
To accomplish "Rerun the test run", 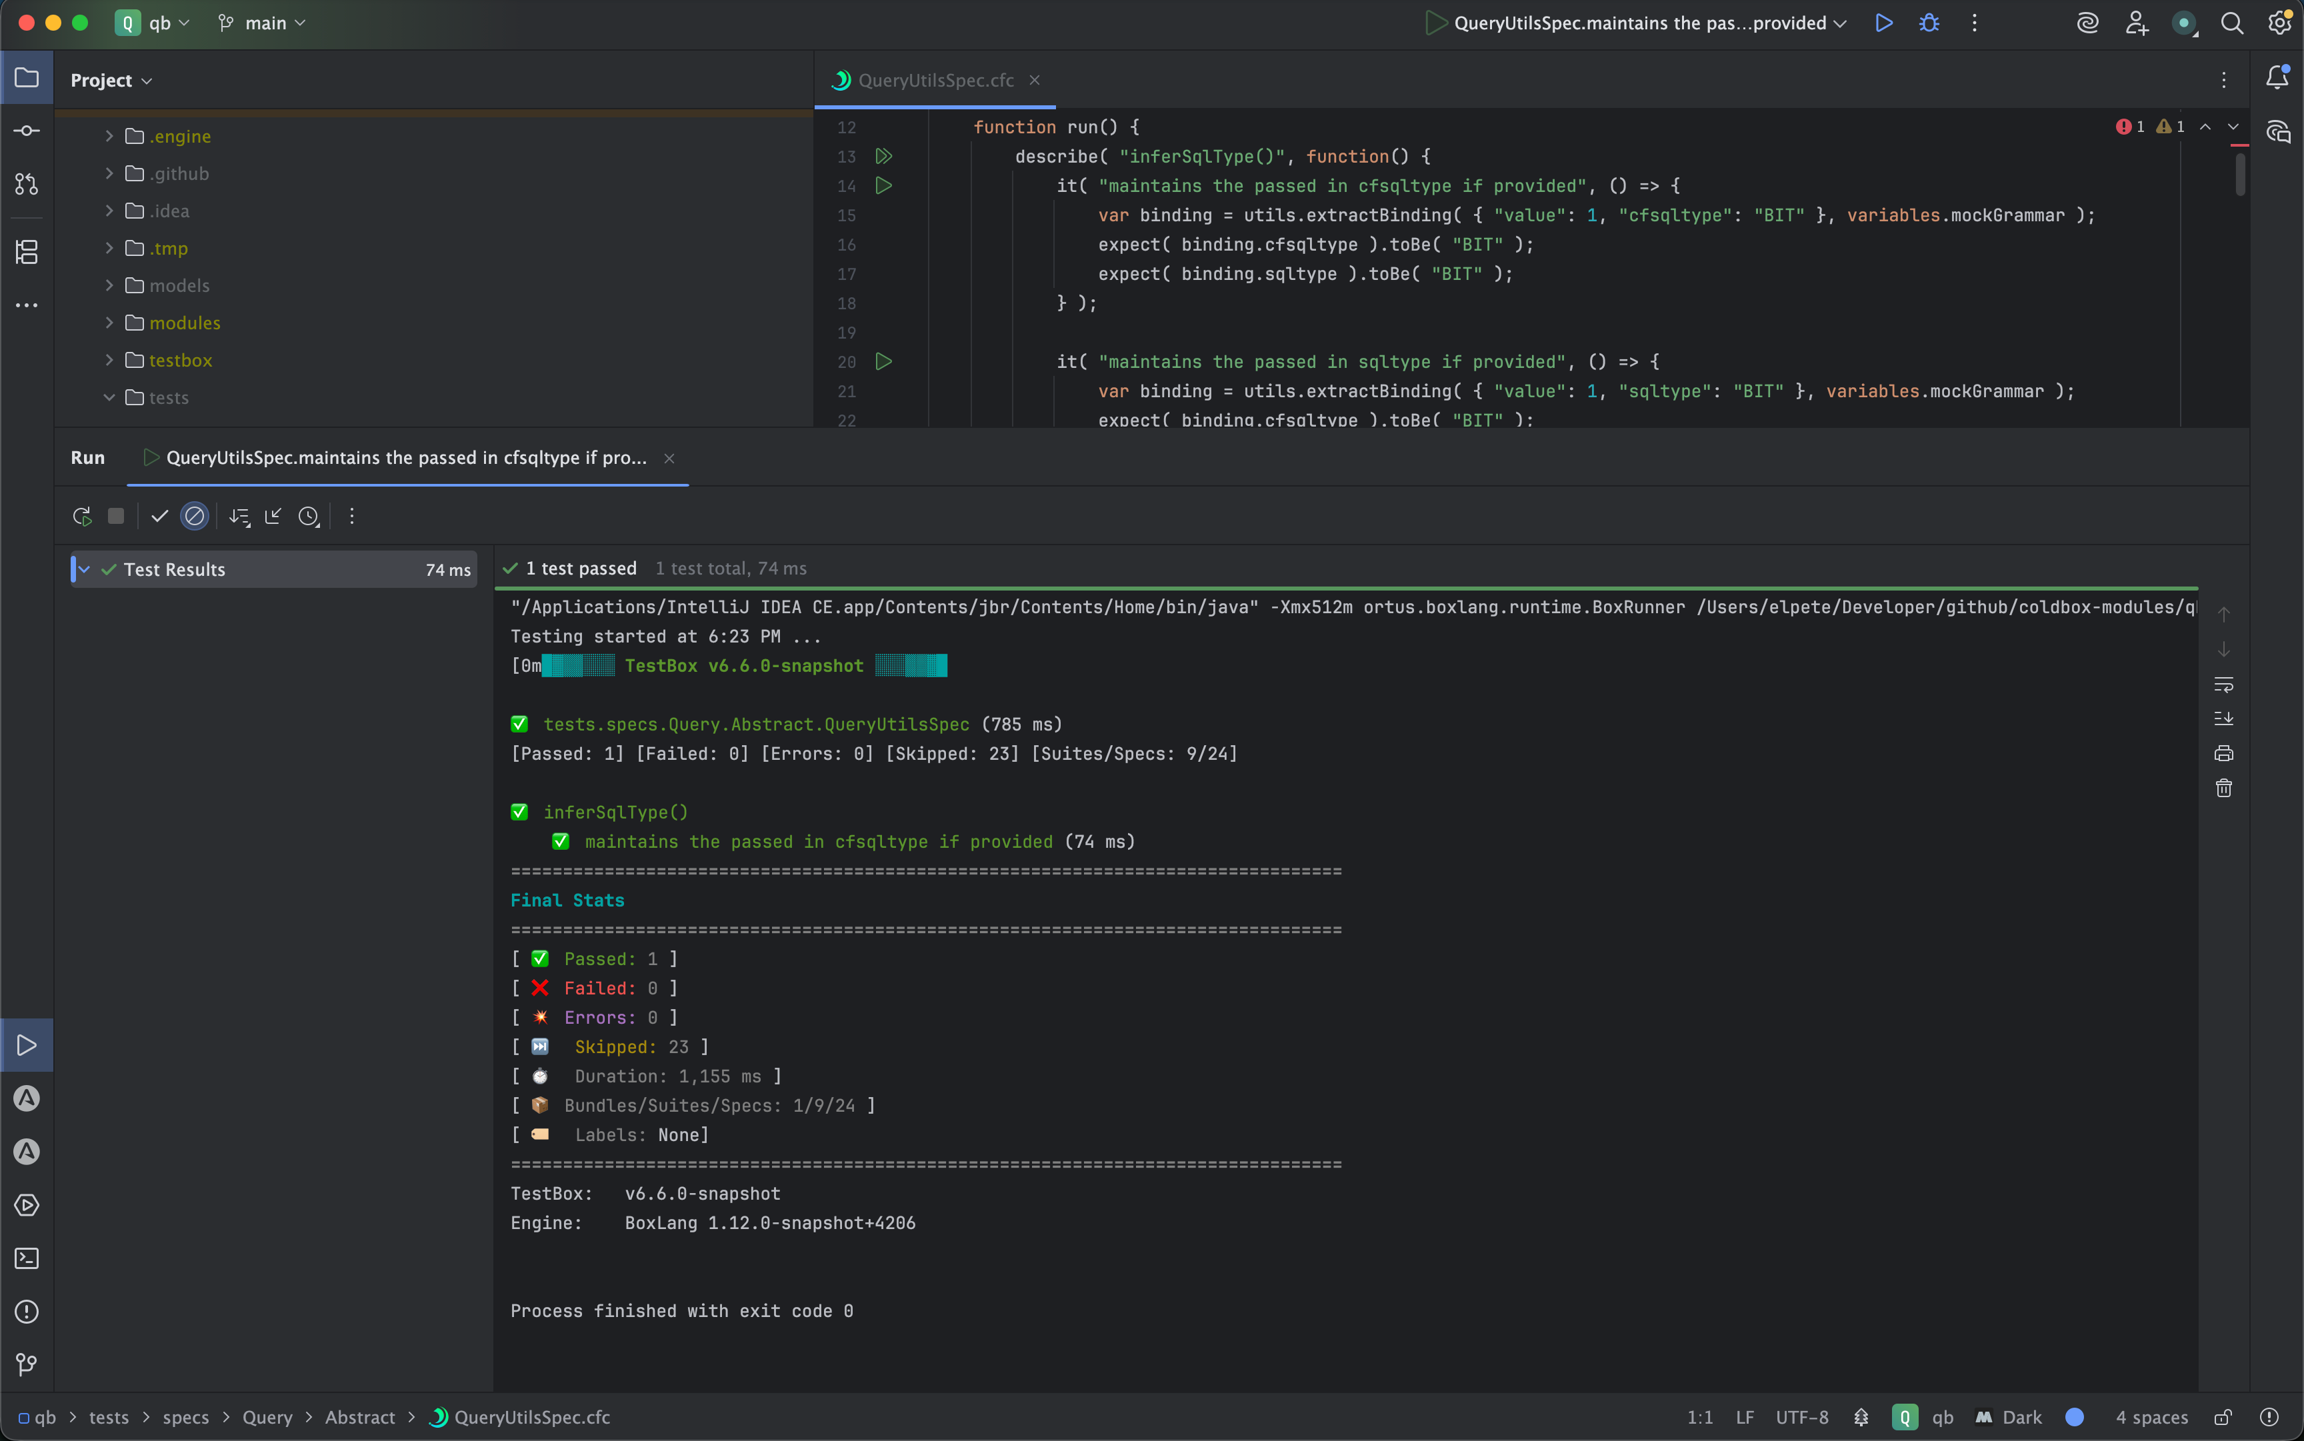I will coord(82,516).
